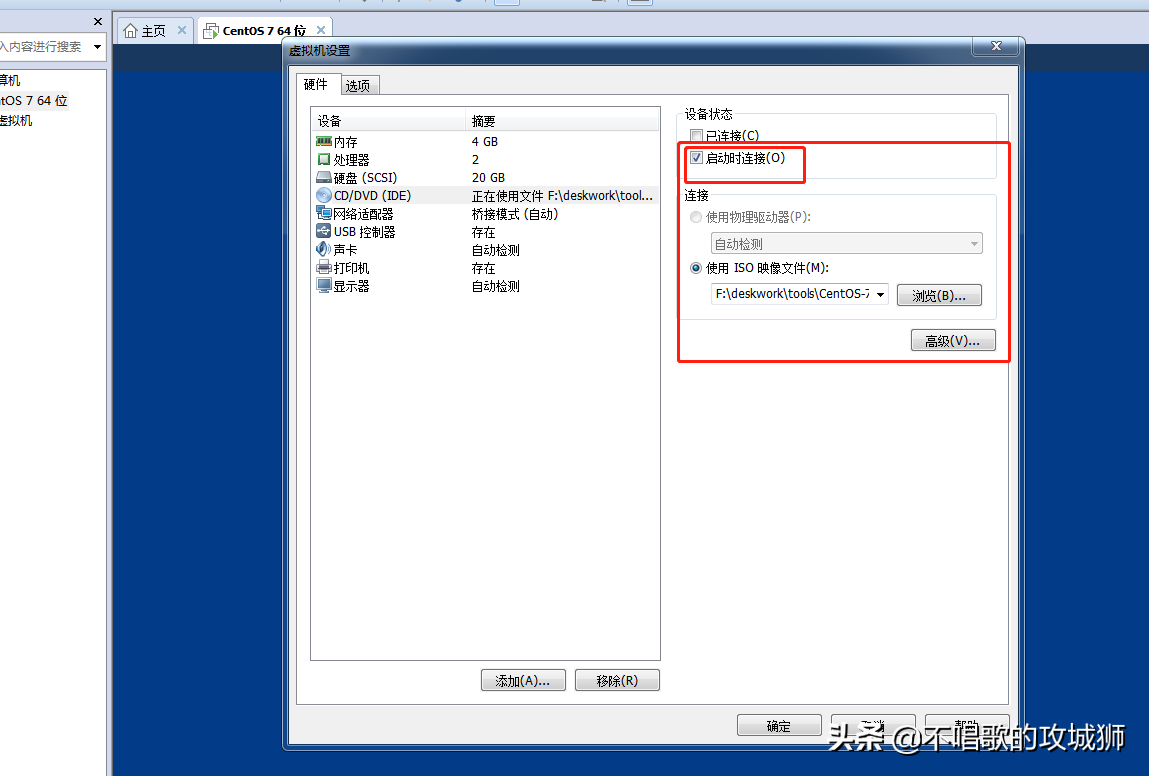This screenshot has width=1149, height=776.
Task: Select the 硬盘 (SCSI) hard disk icon
Action: [323, 177]
